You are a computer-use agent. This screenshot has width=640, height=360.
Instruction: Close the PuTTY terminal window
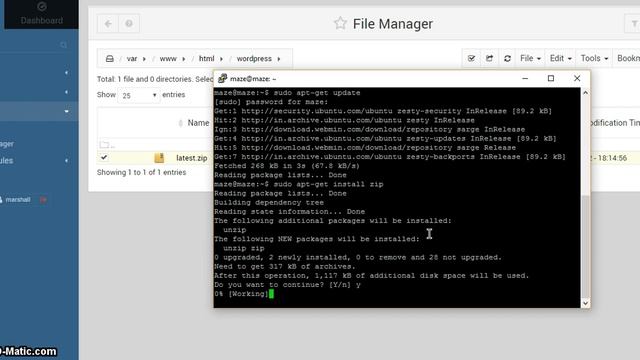(x=577, y=78)
